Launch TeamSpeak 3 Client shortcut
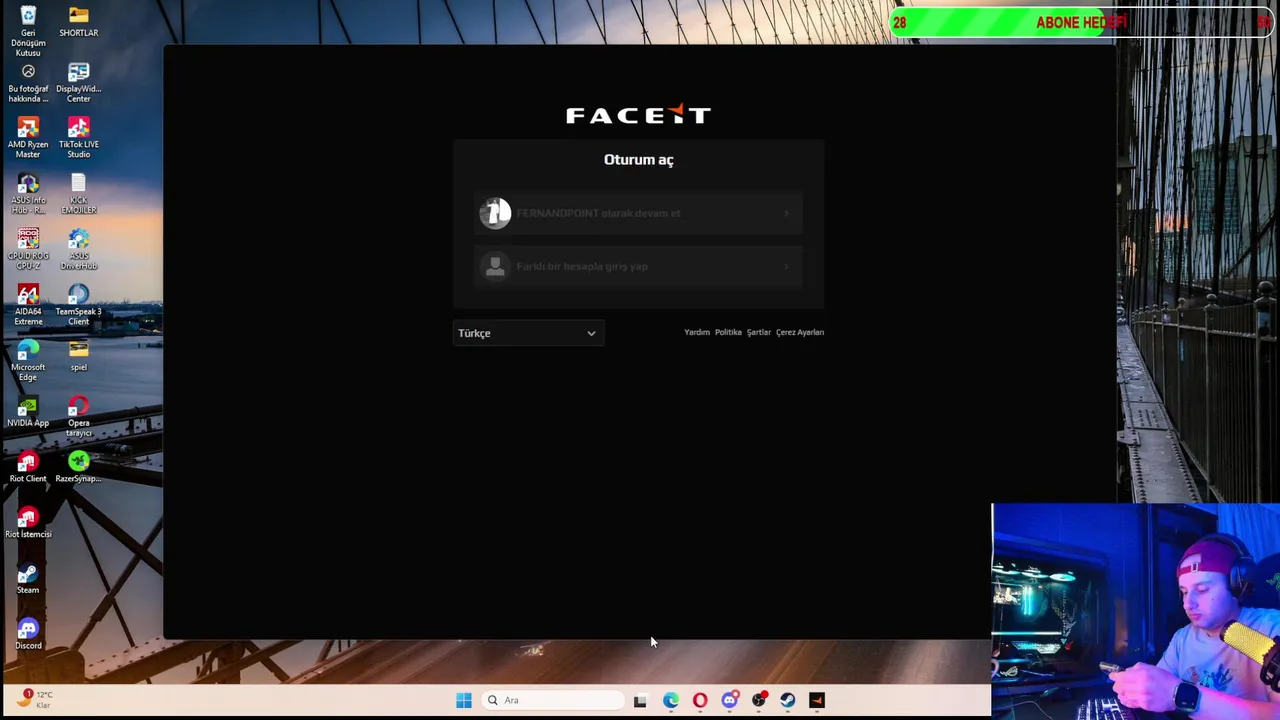The height and width of the screenshot is (720, 1280). click(x=78, y=306)
